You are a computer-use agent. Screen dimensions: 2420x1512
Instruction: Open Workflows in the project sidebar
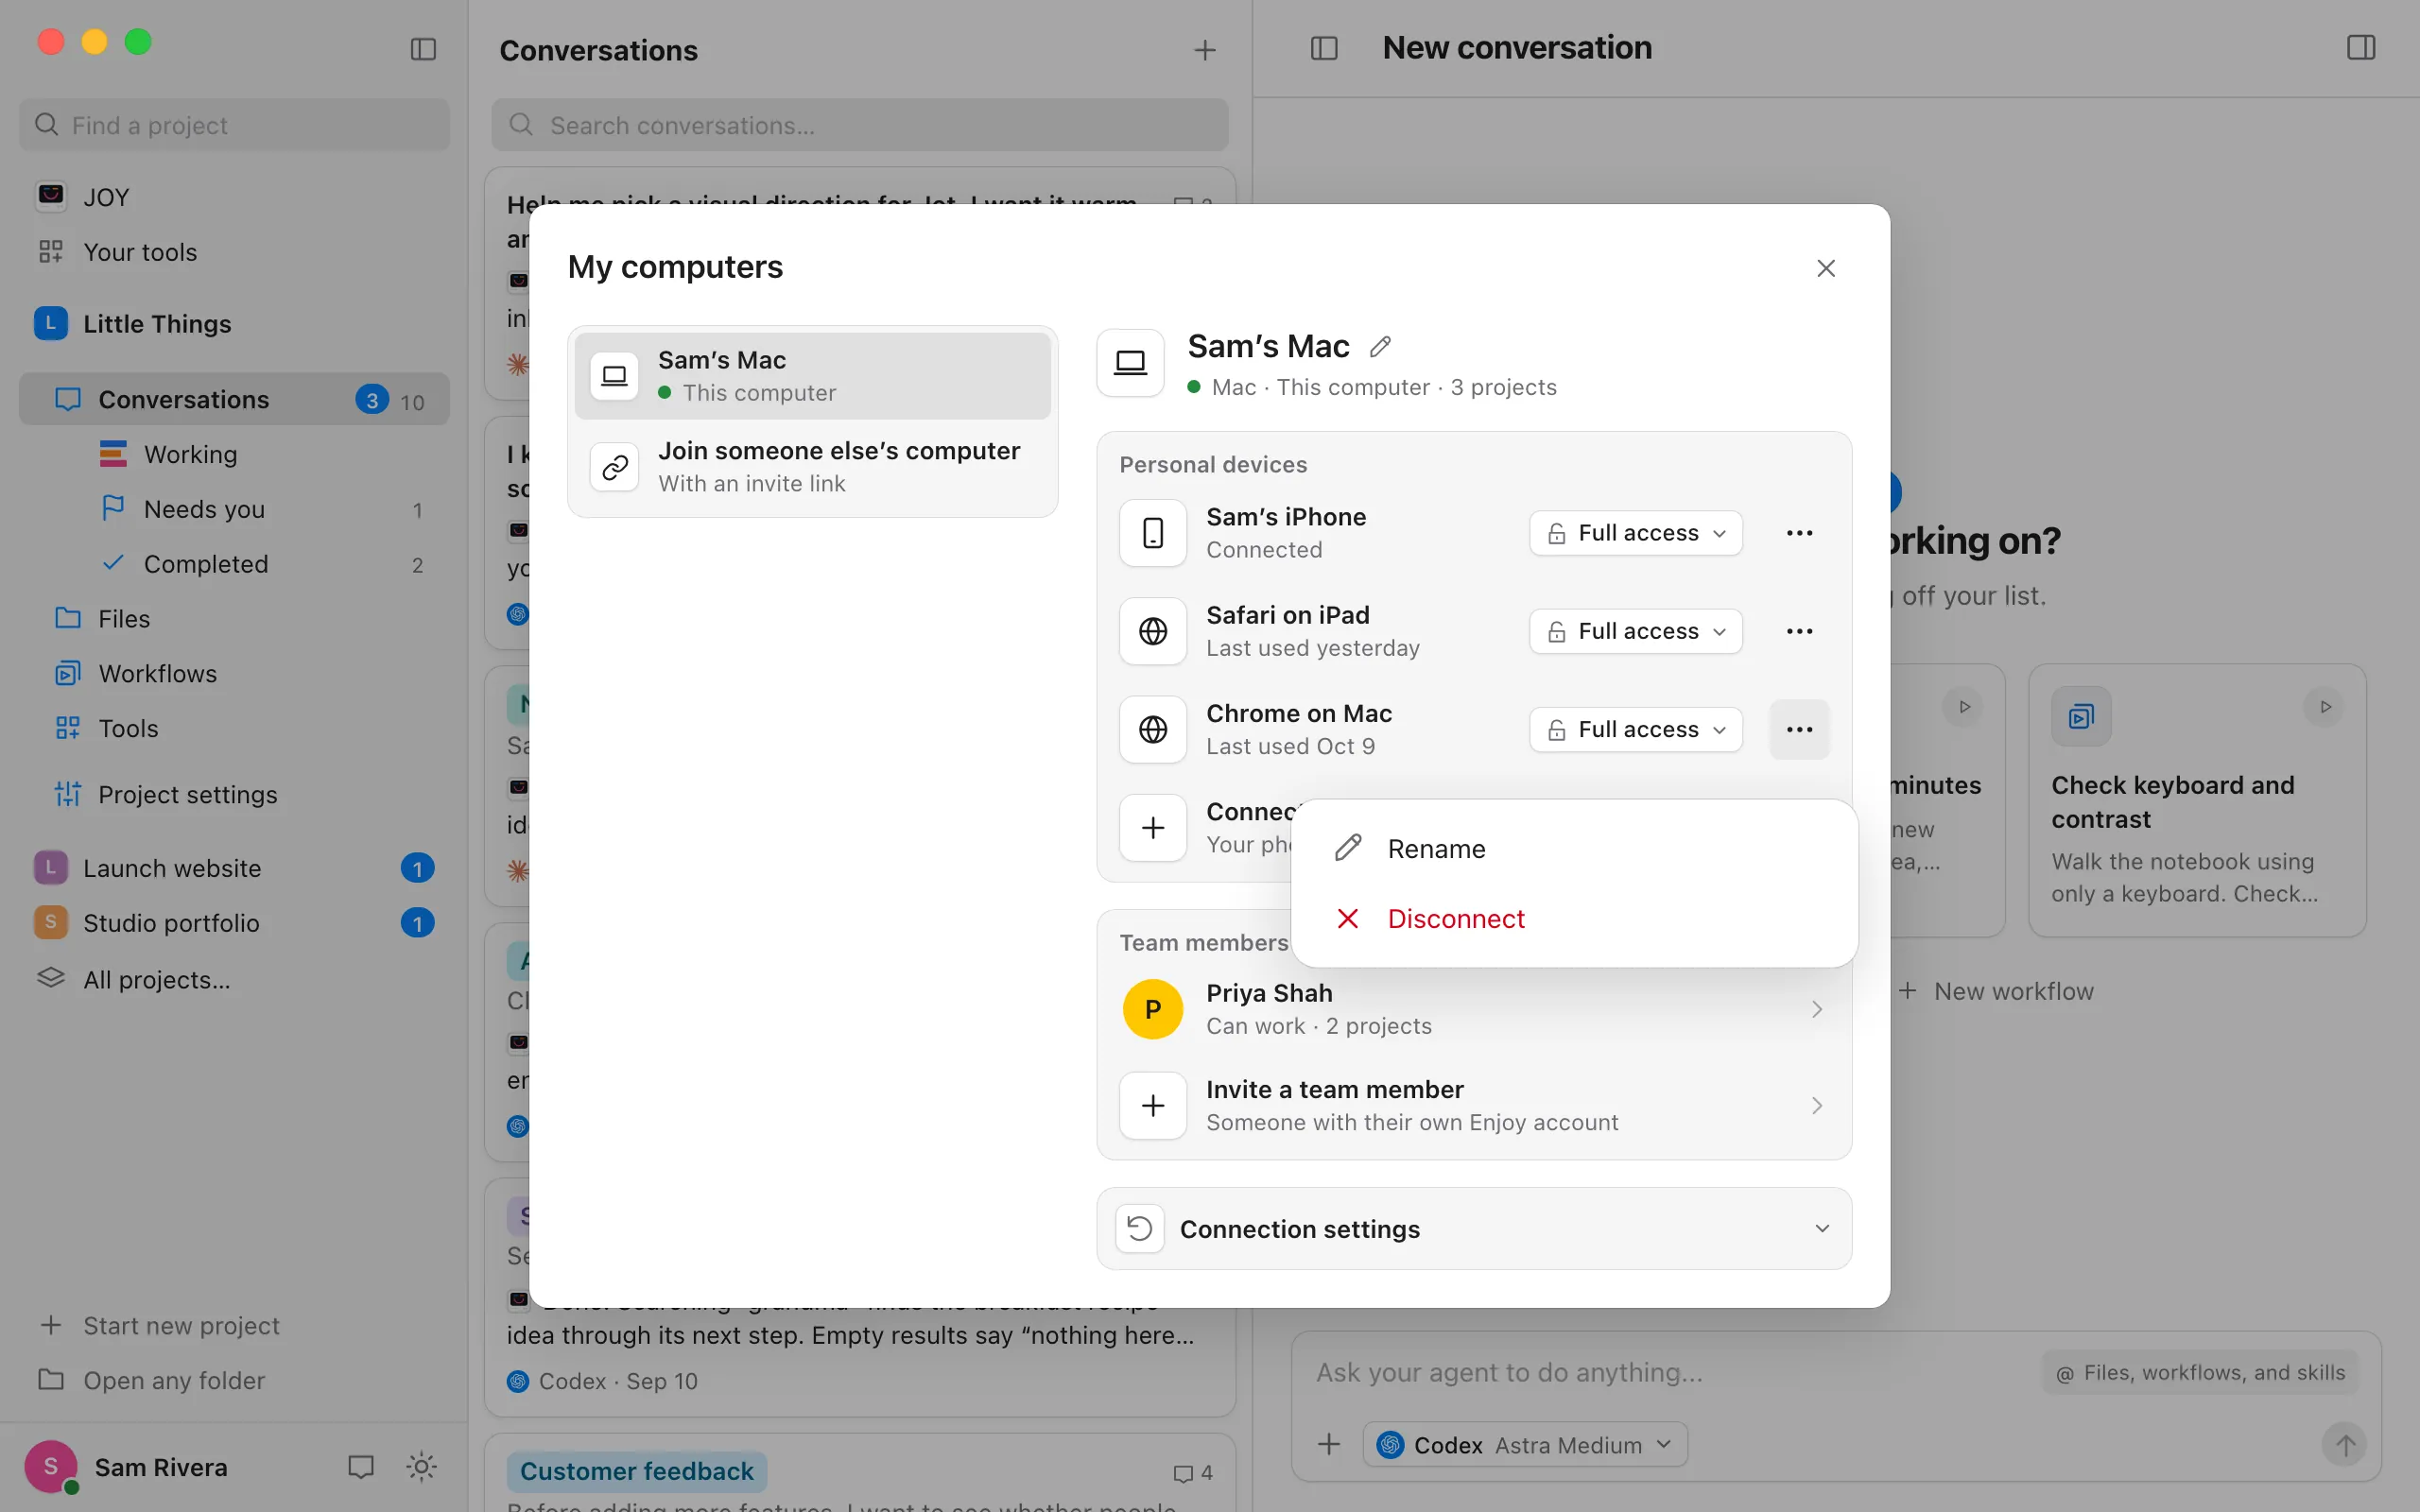(234, 674)
